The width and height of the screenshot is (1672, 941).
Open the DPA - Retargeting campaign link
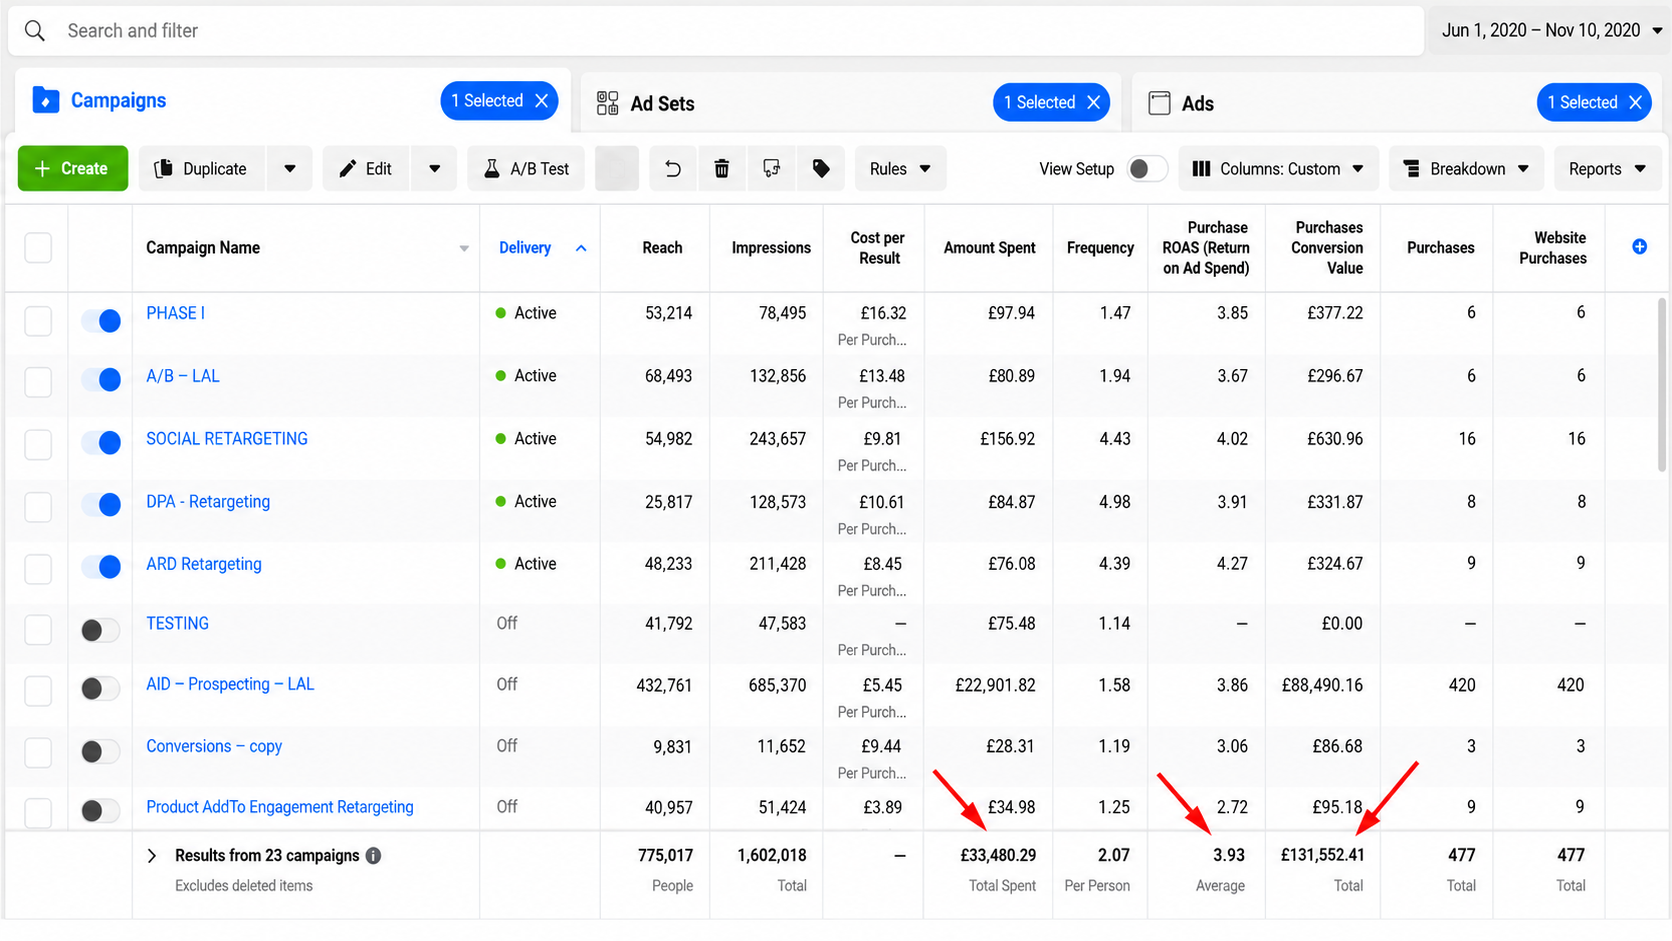pos(208,502)
